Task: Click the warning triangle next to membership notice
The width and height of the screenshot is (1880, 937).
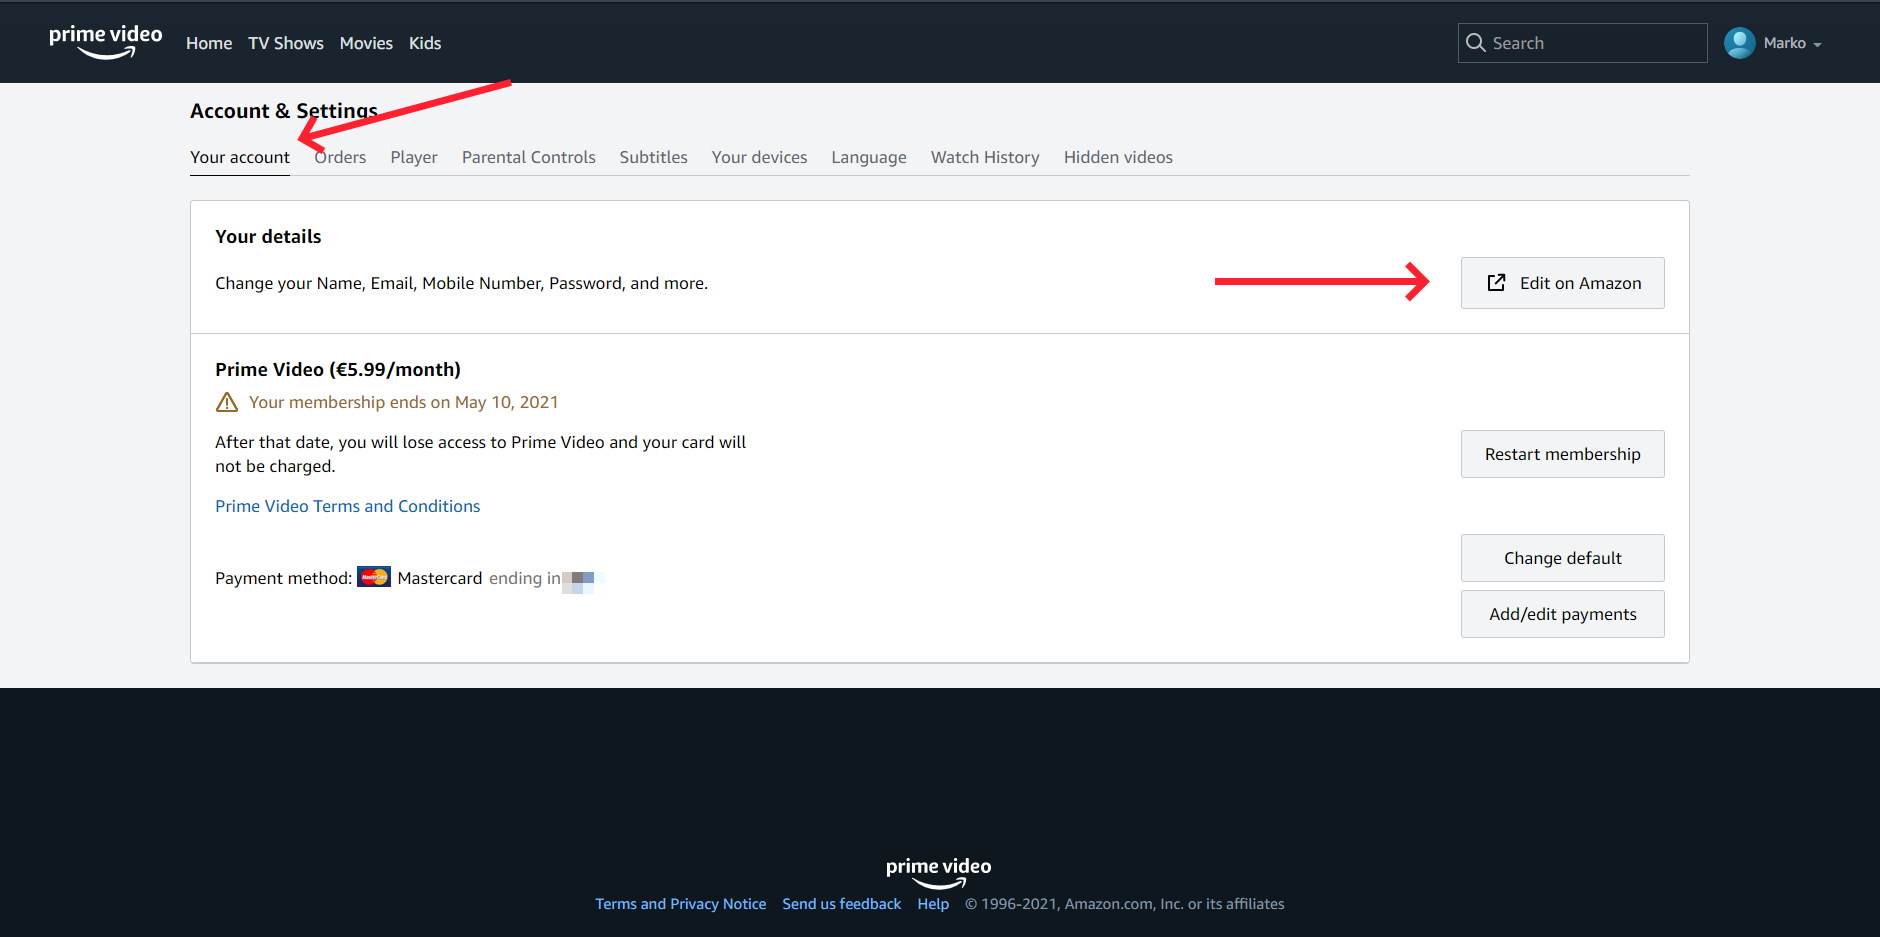Action: [x=226, y=402]
